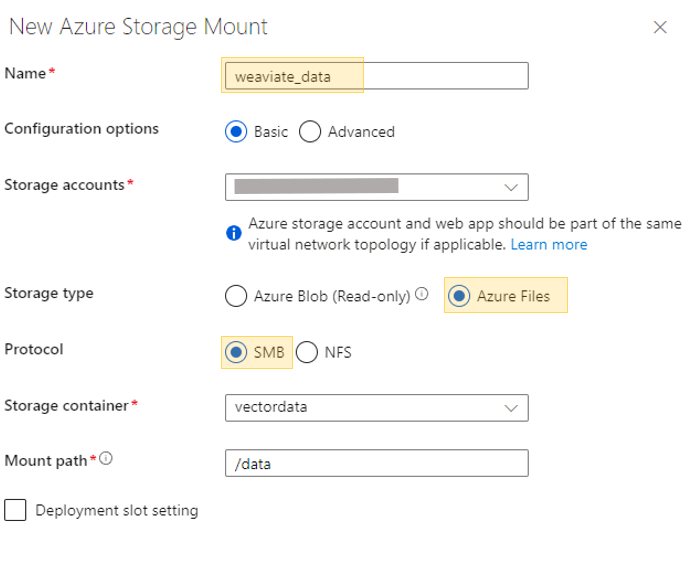Close the New Azure Storage Mount panel
The width and height of the screenshot is (692, 568).
(660, 27)
